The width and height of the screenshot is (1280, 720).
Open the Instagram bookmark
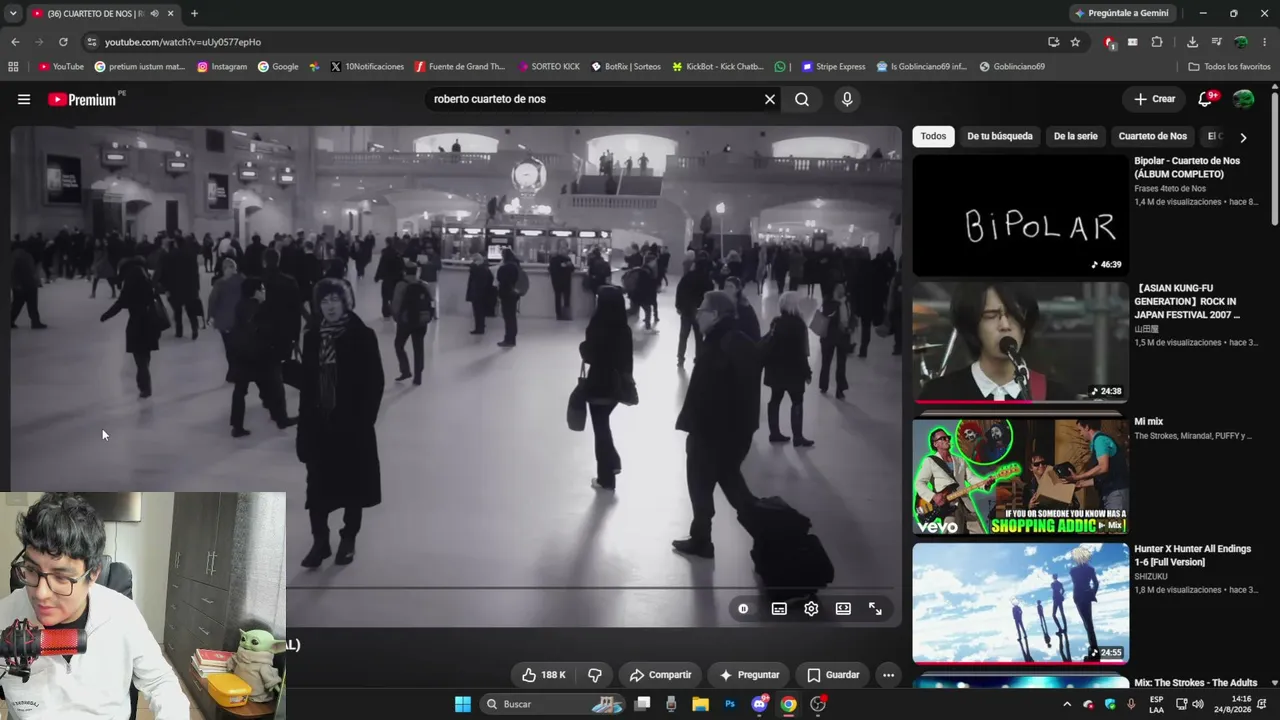pos(222,67)
